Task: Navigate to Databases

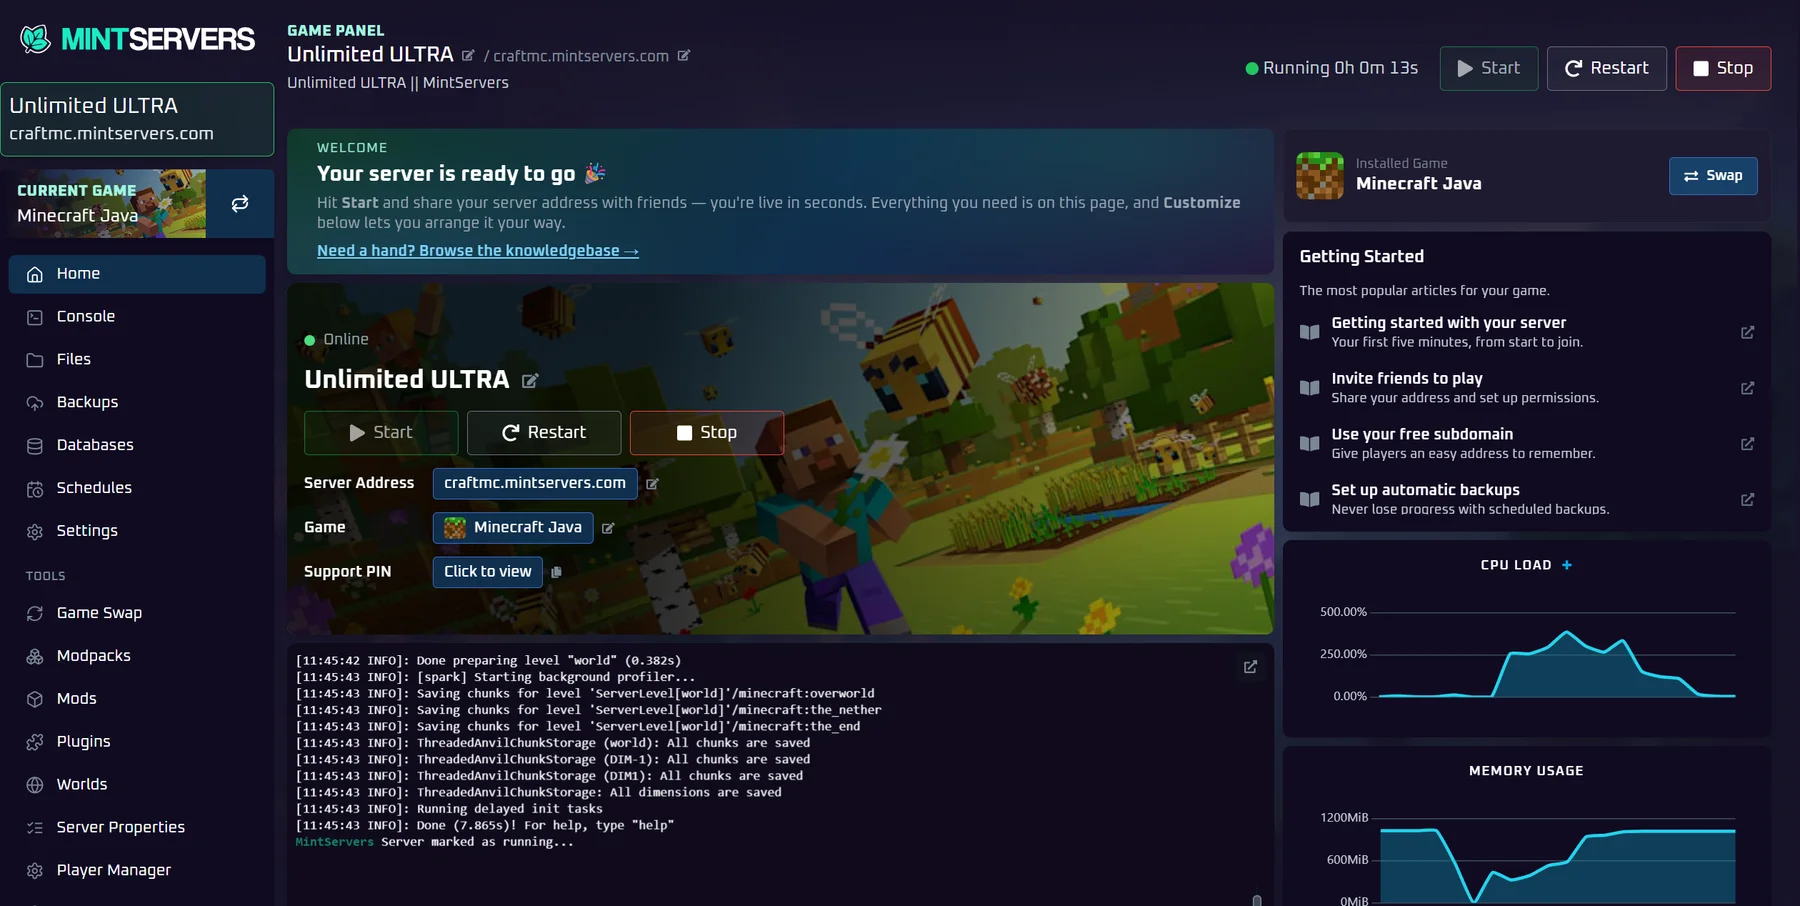Action: (137, 445)
